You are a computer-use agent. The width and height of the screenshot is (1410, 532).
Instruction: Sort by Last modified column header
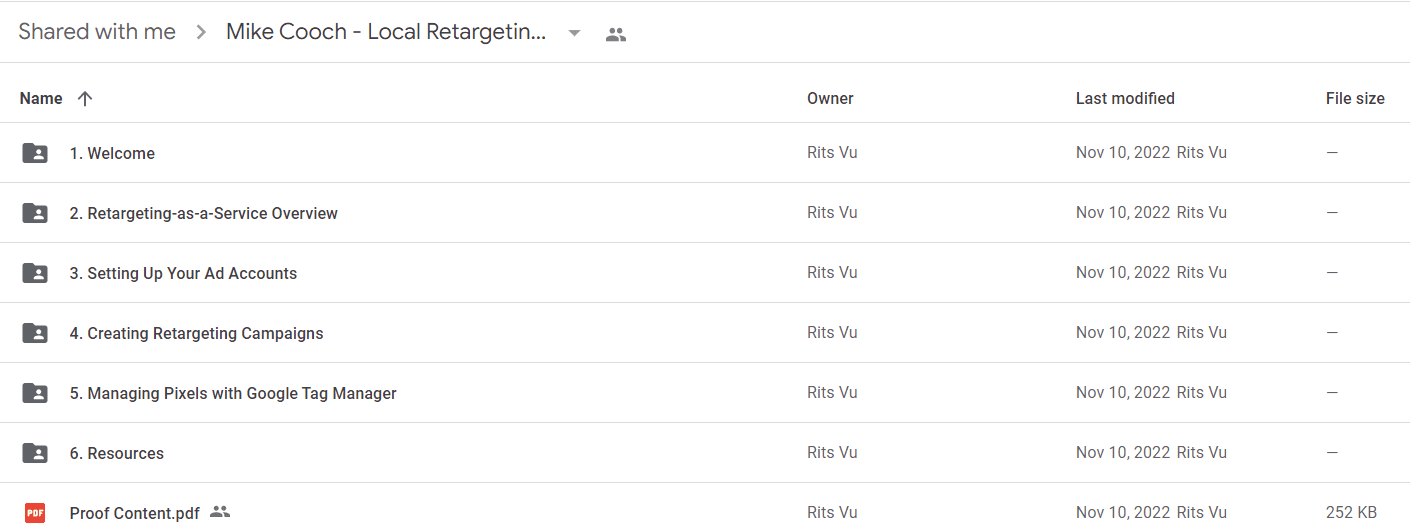pos(1125,98)
